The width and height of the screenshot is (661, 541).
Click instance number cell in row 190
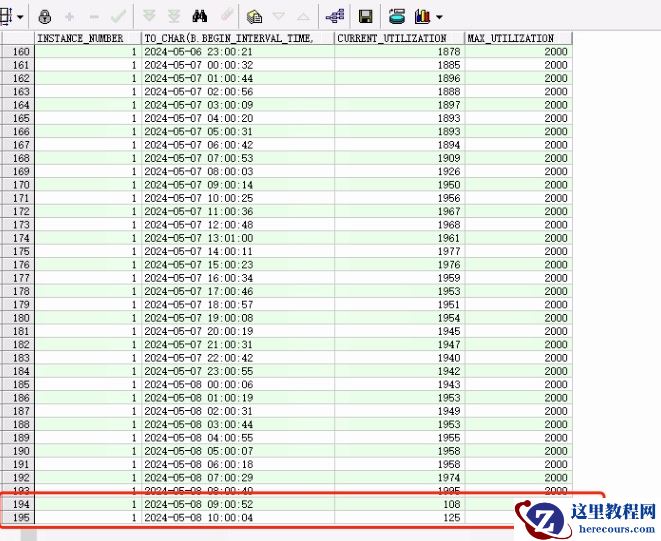point(88,451)
